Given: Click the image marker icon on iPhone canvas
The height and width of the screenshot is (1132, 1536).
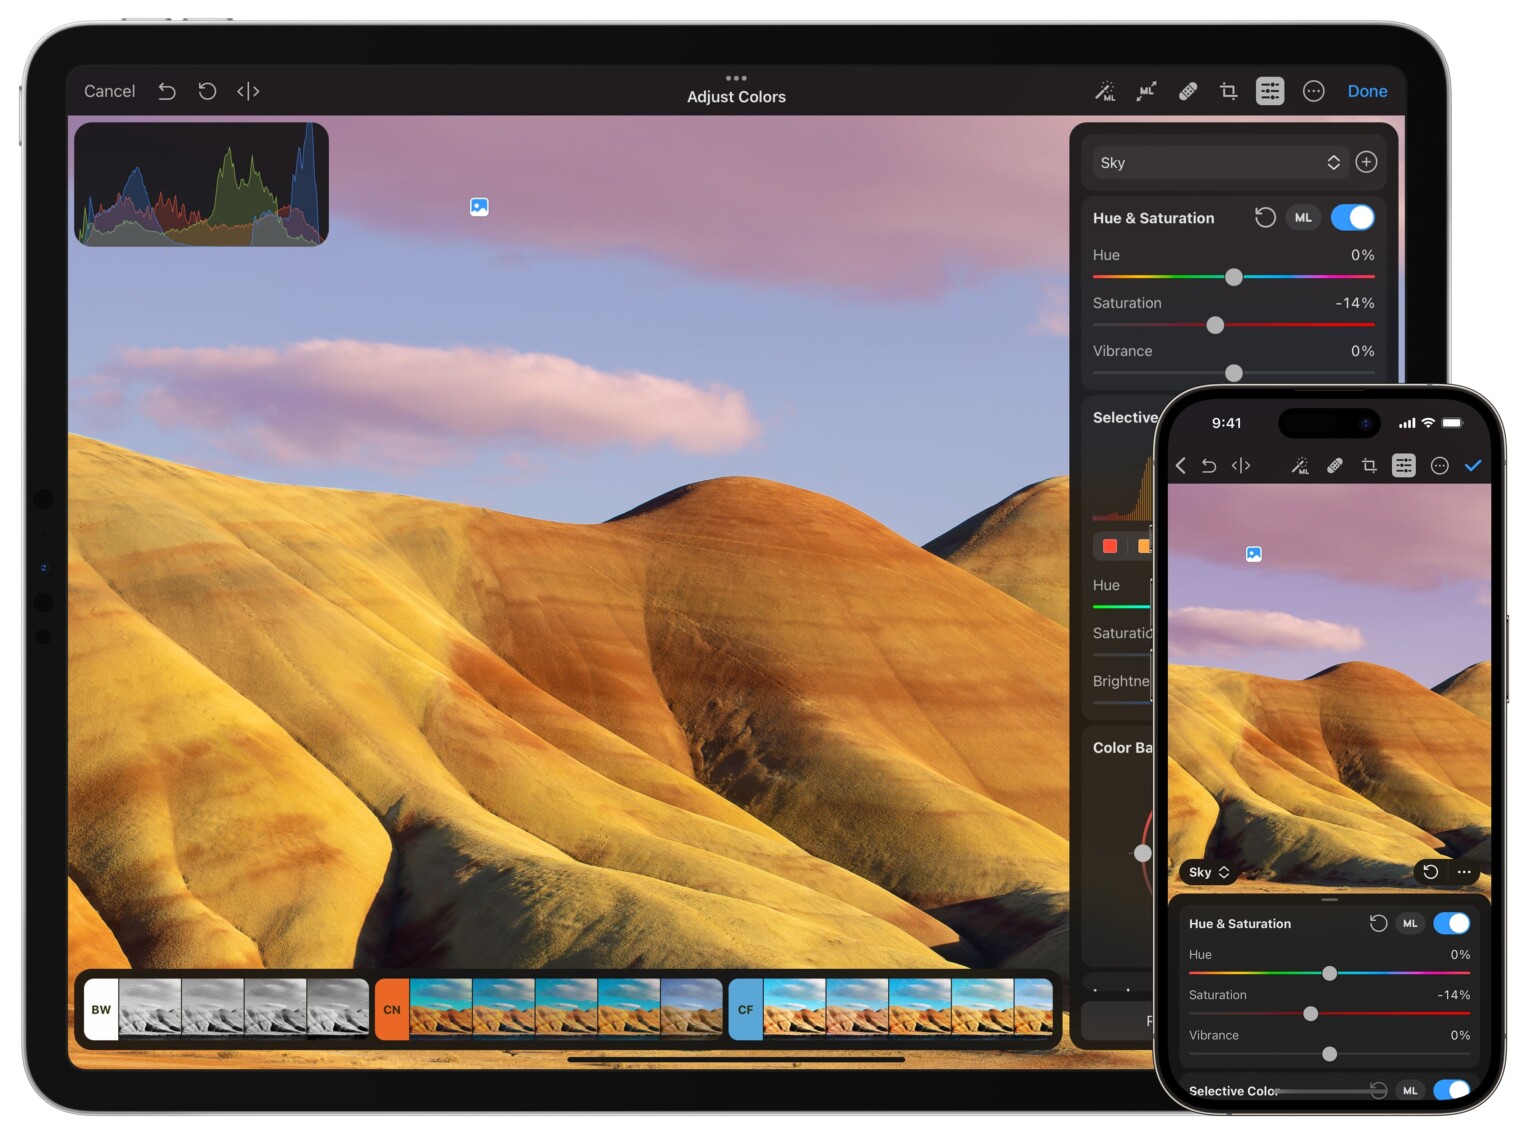Looking at the screenshot, I should click(1254, 554).
